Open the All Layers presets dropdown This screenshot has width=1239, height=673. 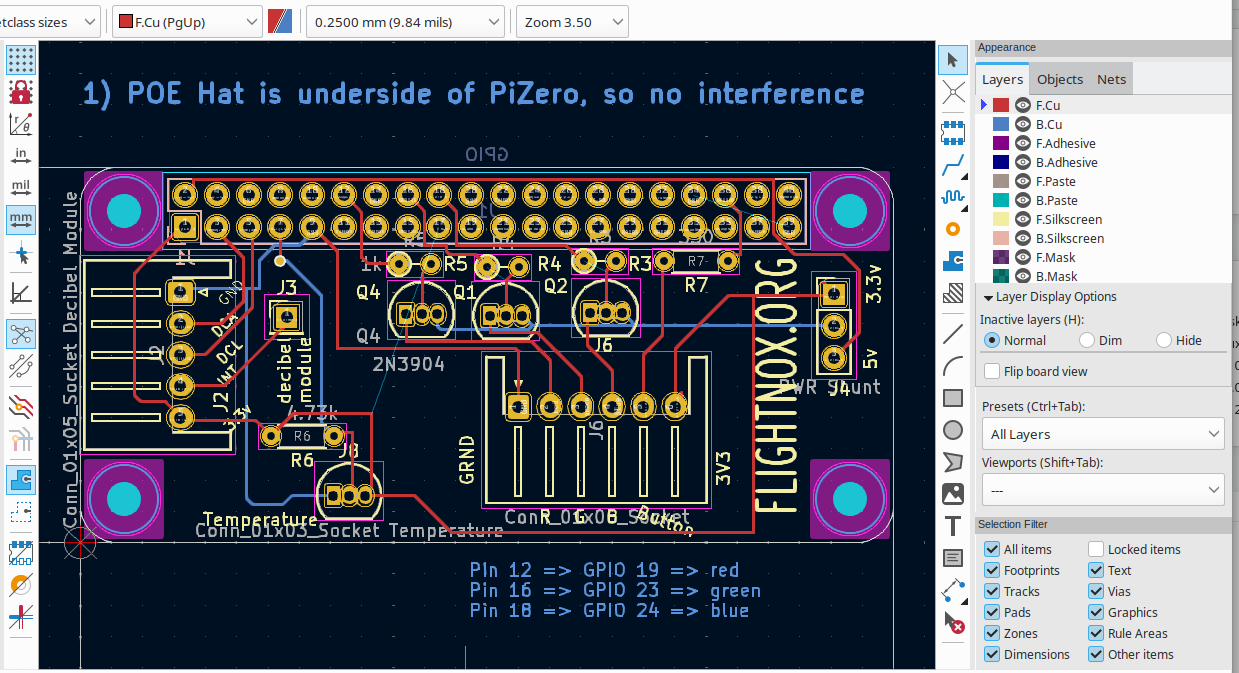[x=1103, y=434]
